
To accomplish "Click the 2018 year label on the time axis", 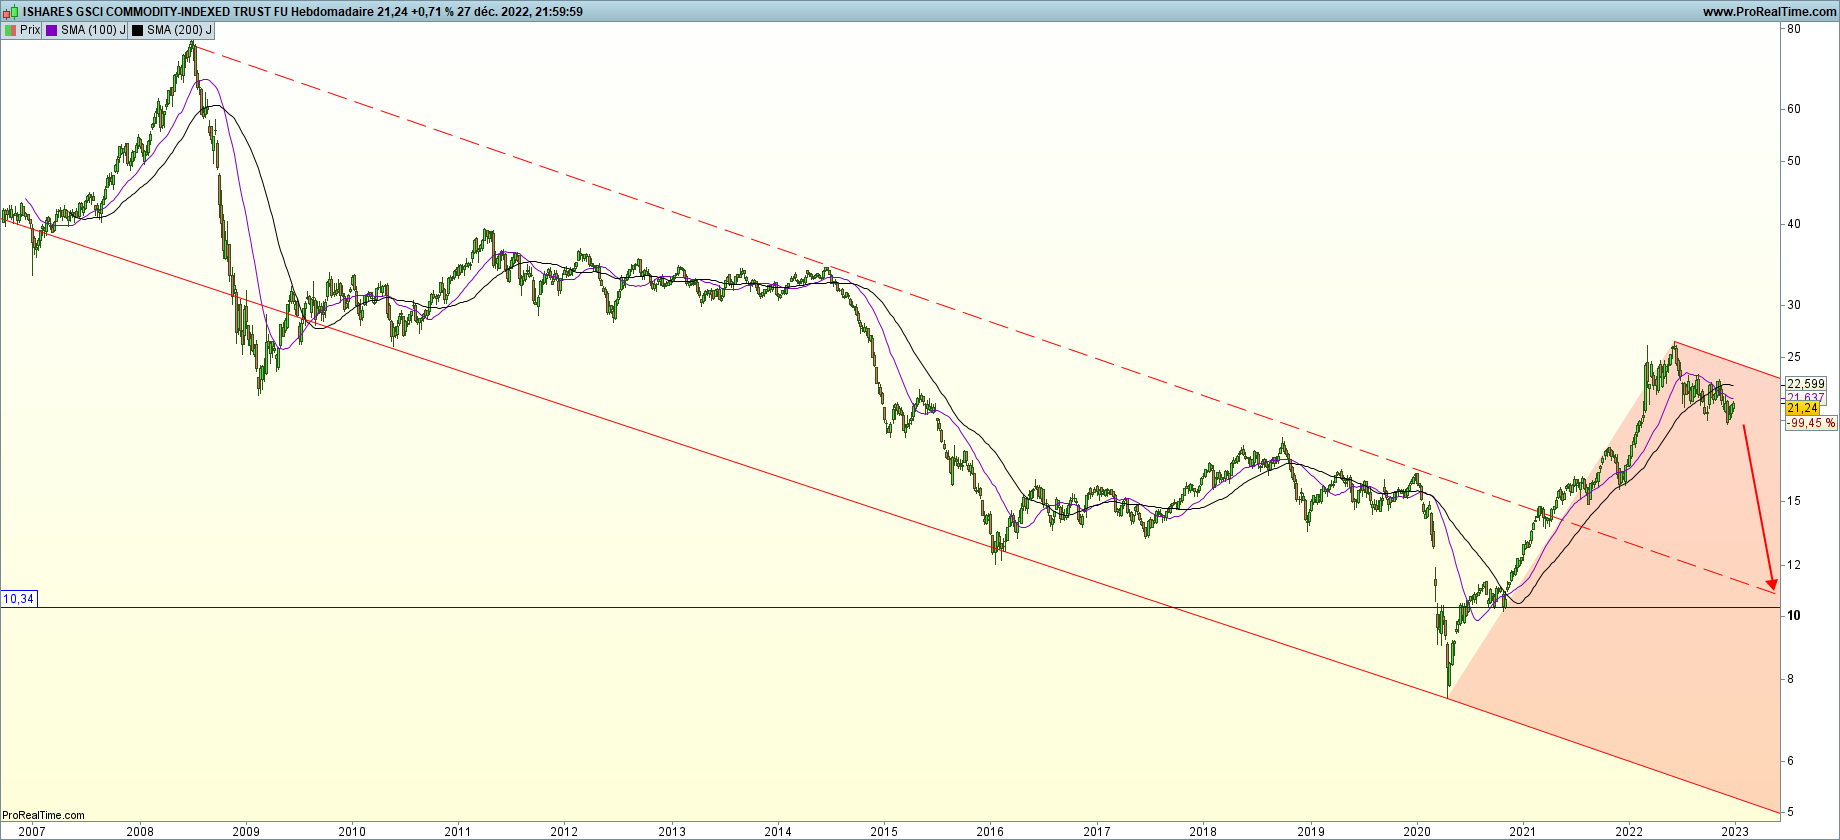I will coord(1203,831).
